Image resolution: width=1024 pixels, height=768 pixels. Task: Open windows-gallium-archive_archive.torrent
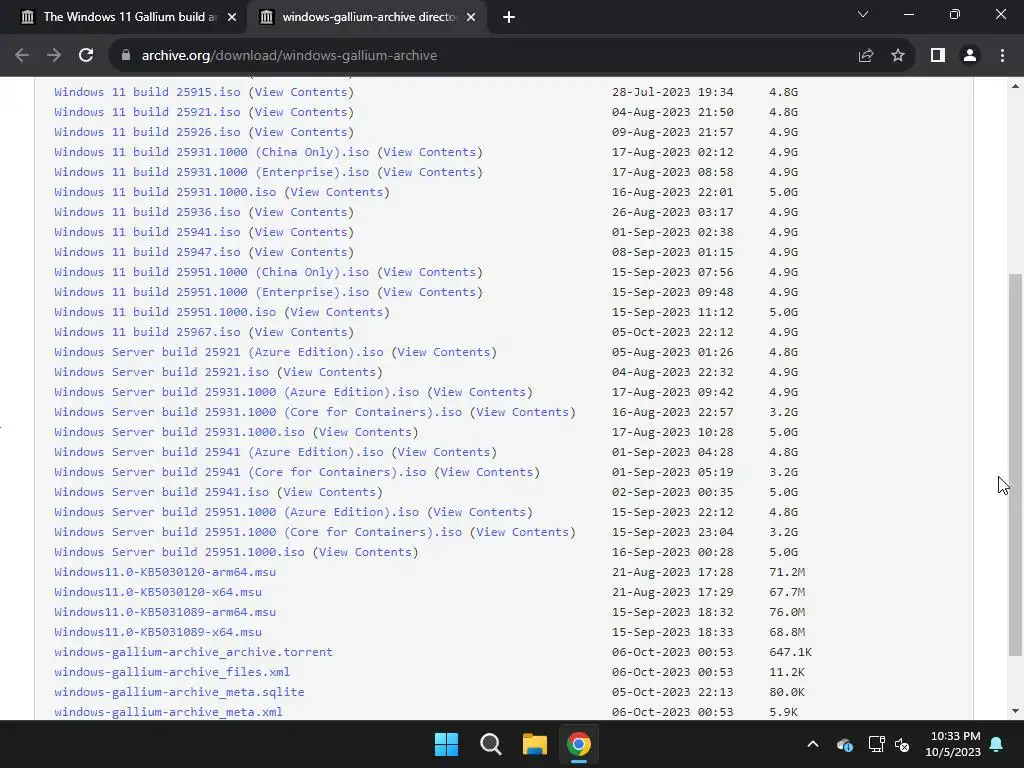pos(193,652)
